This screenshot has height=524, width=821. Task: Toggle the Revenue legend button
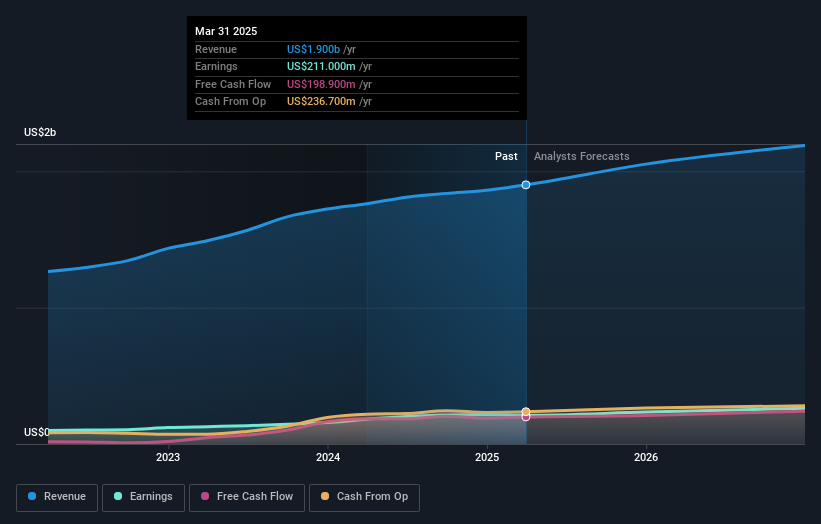pyautogui.click(x=57, y=497)
